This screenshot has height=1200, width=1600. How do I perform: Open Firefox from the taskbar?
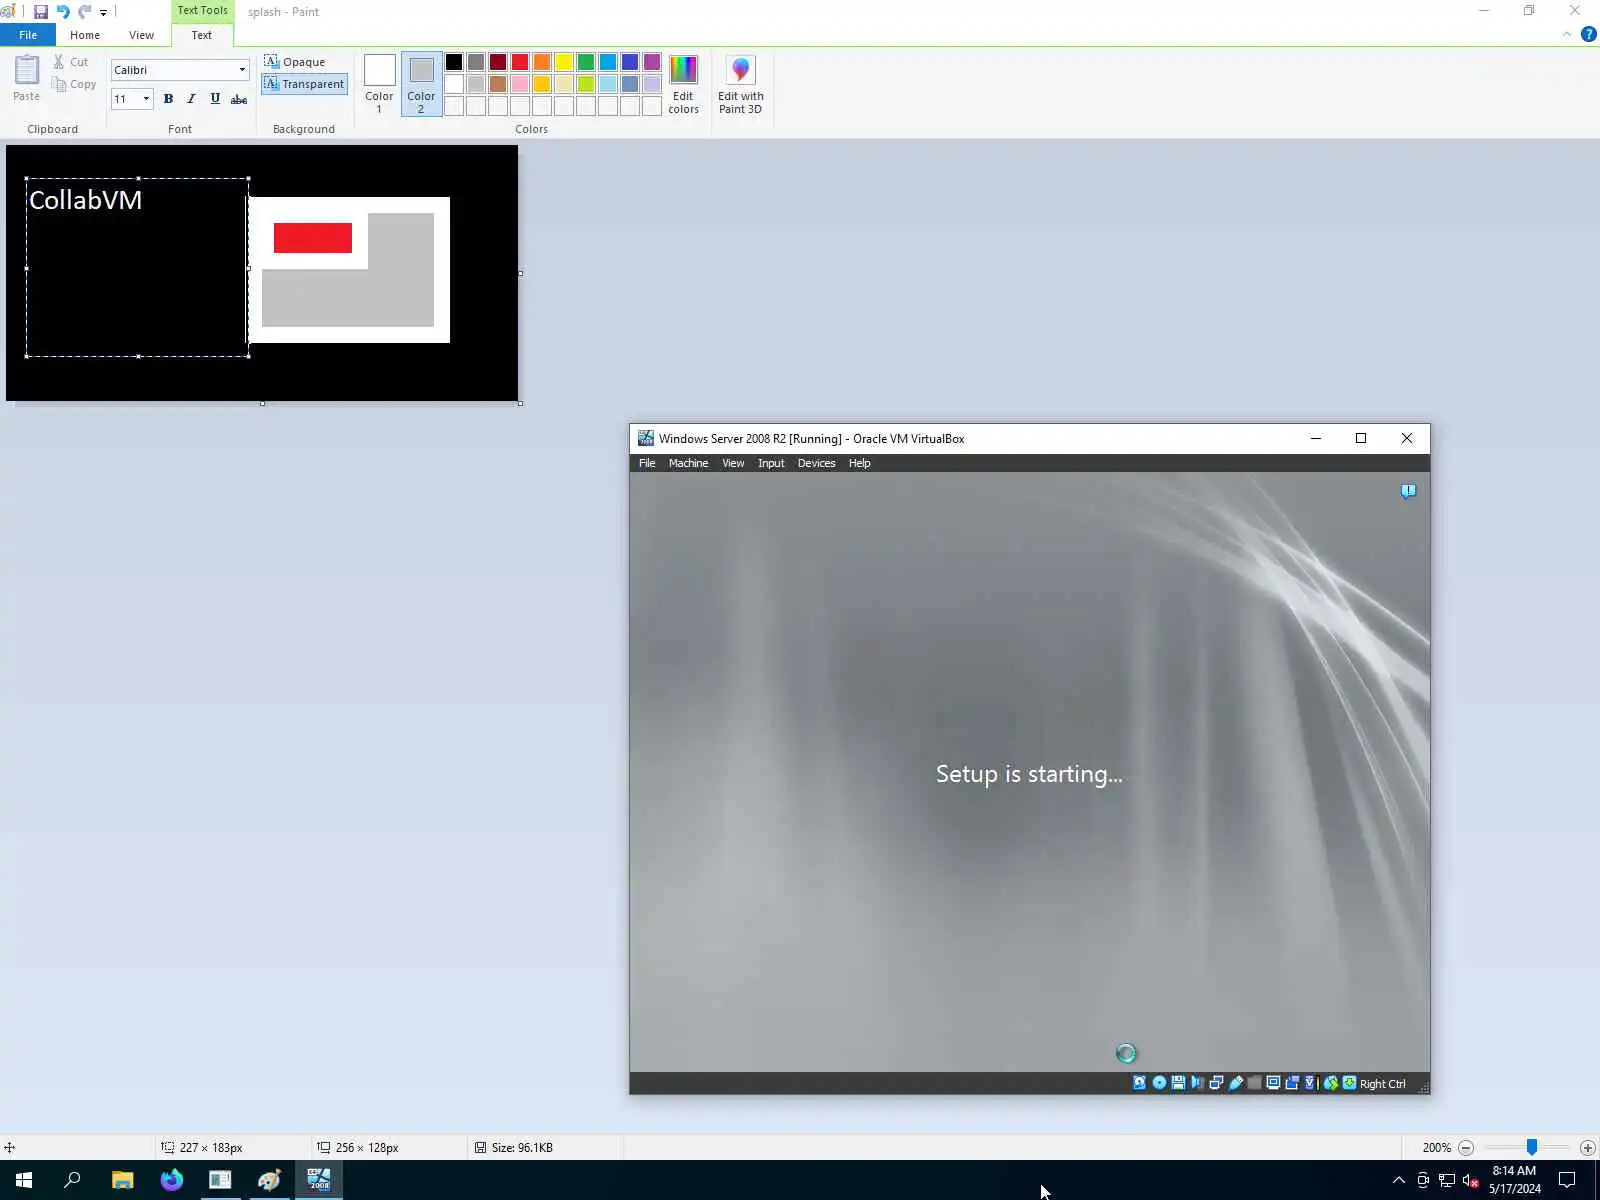tap(171, 1180)
